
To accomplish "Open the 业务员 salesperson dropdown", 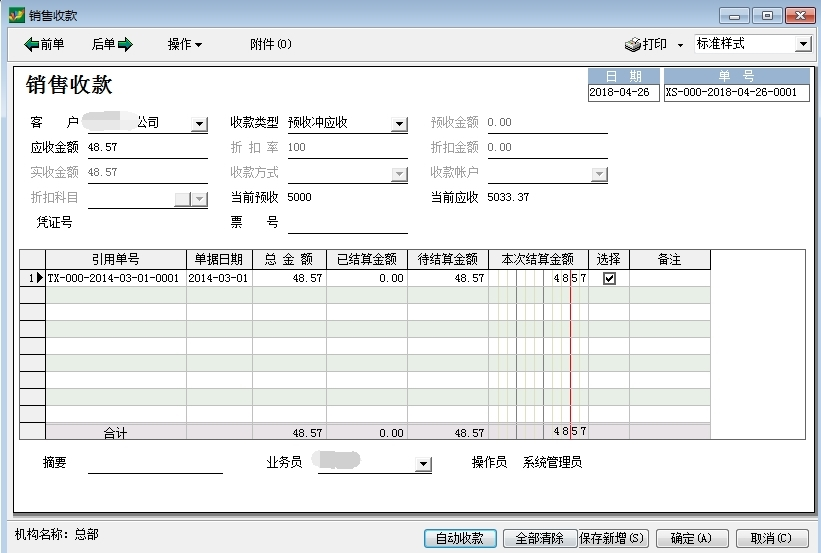I will (x=424, y=464).
